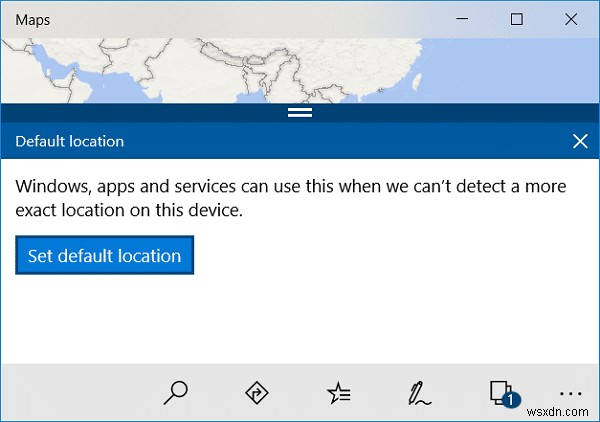The height and width of the screenshot is (422, 600).
Task: Open the map tabs icon with badge
Action: (501, 393)
